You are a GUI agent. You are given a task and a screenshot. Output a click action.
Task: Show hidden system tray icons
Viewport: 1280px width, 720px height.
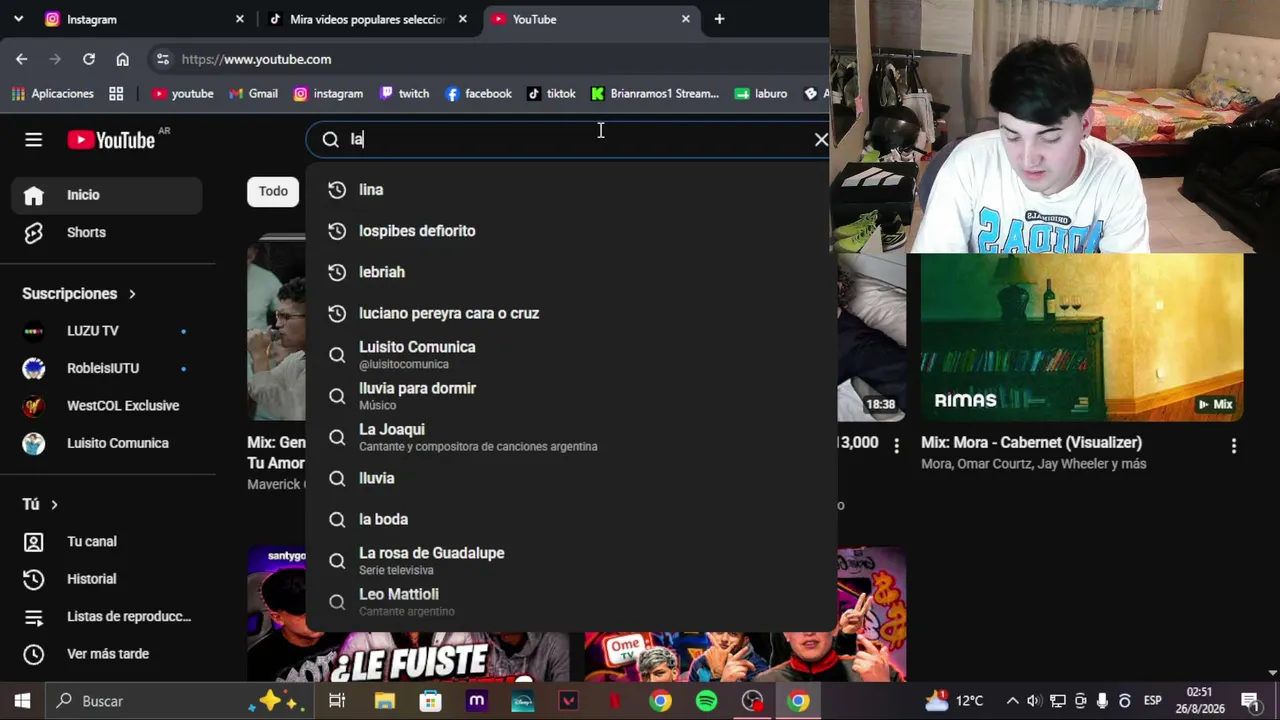(1012, 701)
